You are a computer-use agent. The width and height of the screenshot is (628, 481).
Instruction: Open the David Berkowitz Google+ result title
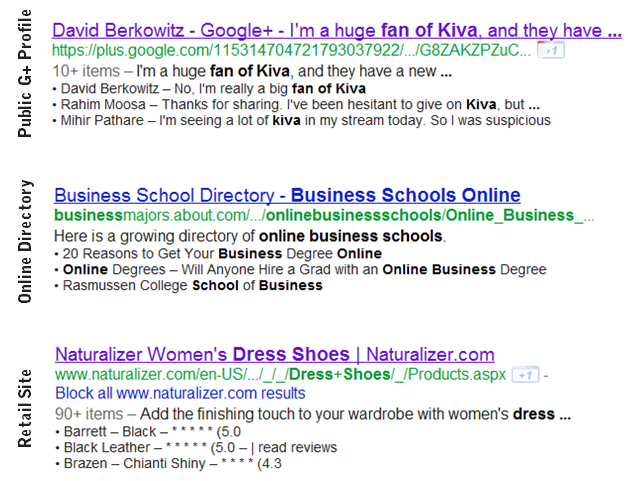pyautogui.click(x=337, y=30)
